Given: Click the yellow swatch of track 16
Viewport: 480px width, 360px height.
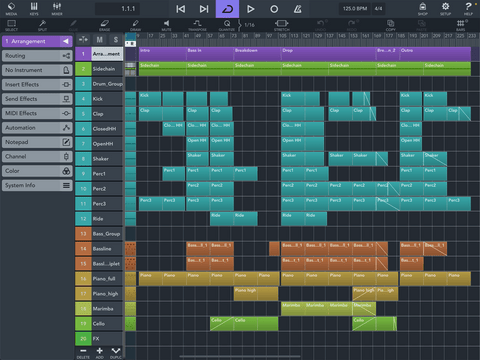Looking at the screenshot, I should tap(83, 279).
